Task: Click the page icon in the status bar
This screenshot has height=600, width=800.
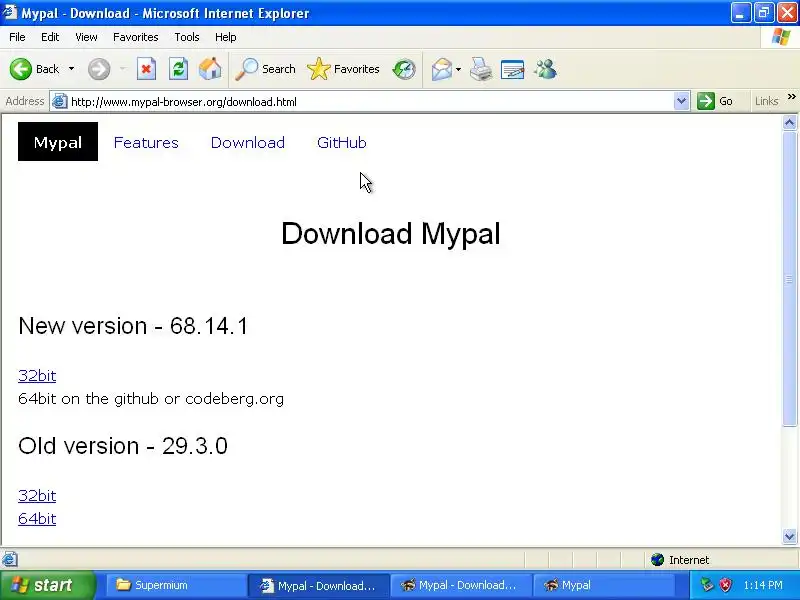Action: click(10, 560)
